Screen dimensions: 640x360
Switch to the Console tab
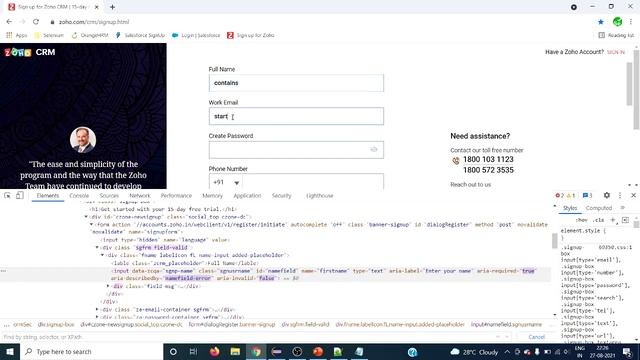pos(79,196)
